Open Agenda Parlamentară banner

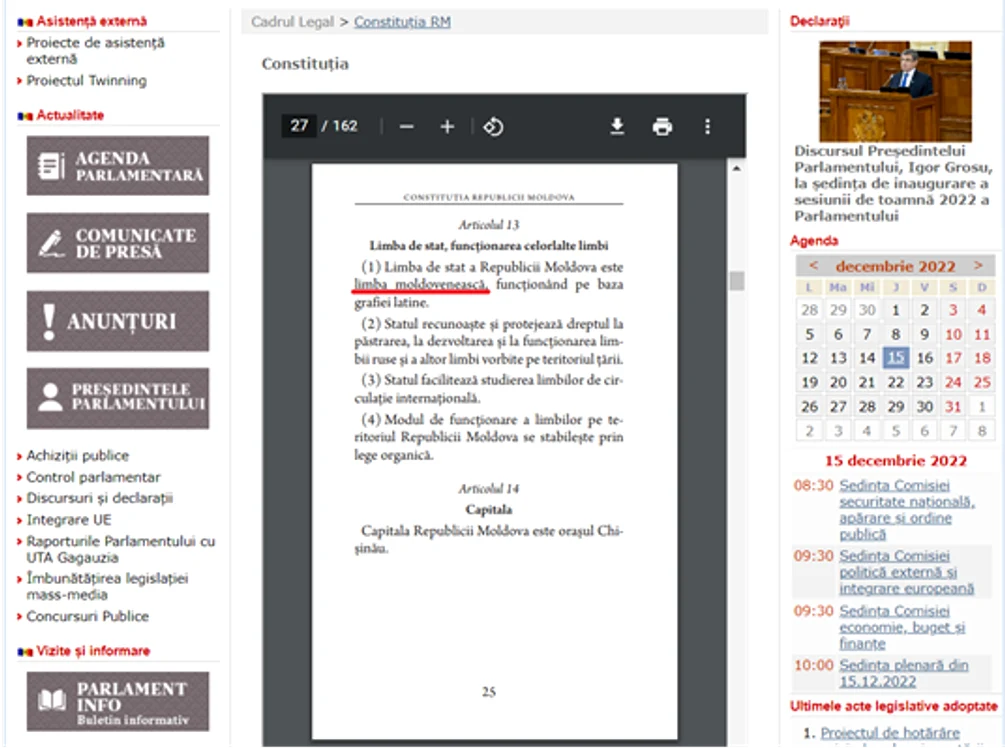click(x=118, y=166)
